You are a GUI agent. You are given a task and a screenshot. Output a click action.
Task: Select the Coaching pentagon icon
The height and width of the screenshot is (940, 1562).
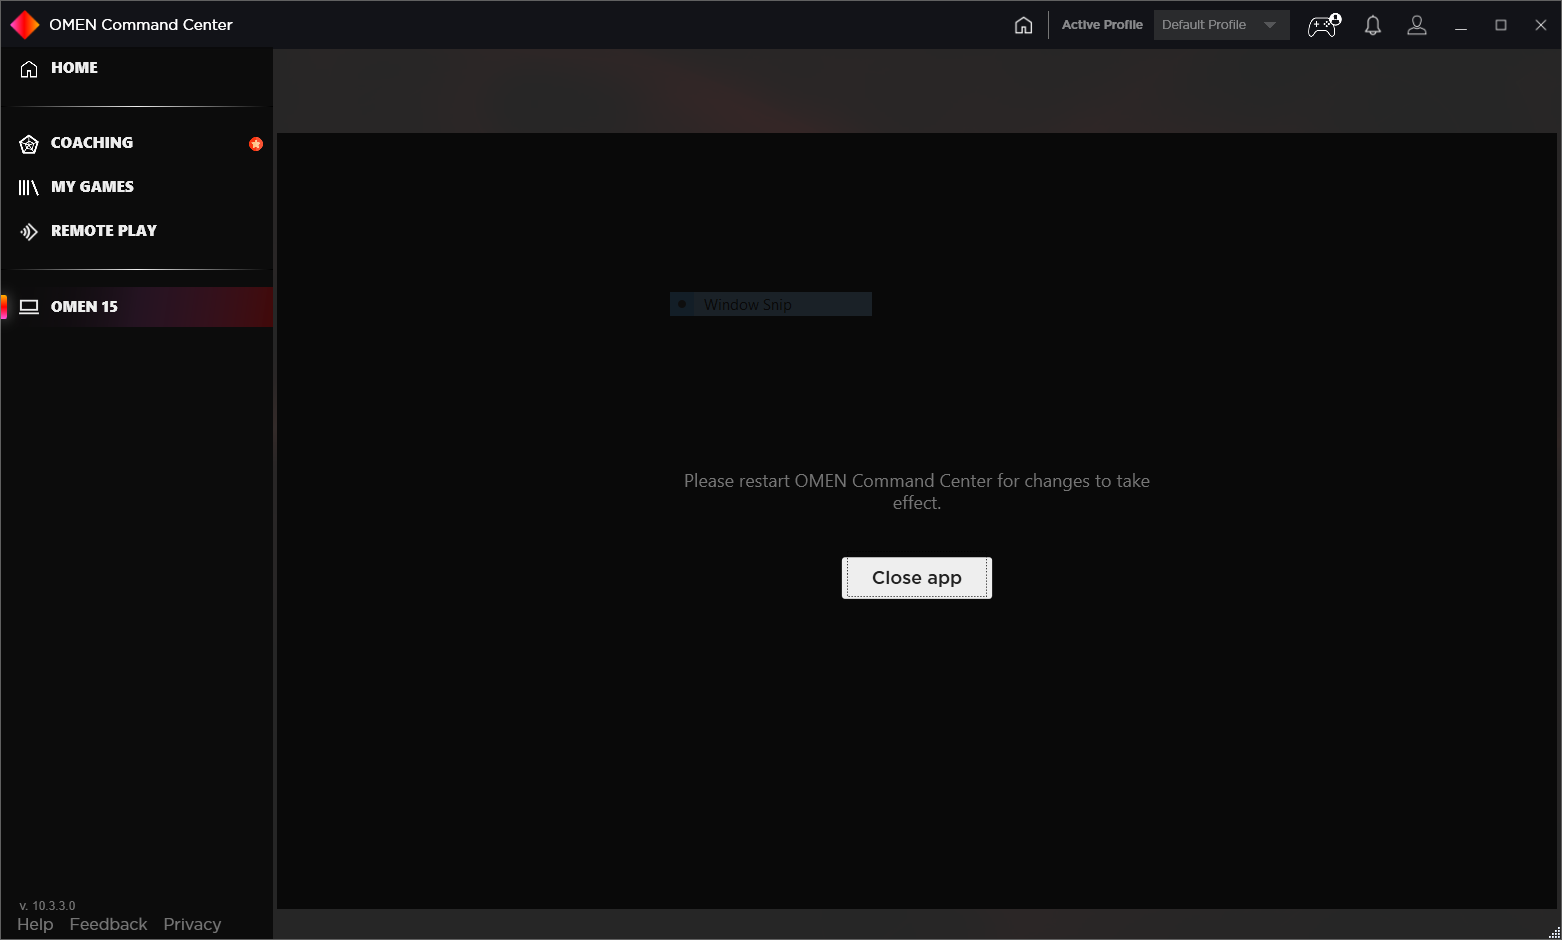(x=29, y=143)
